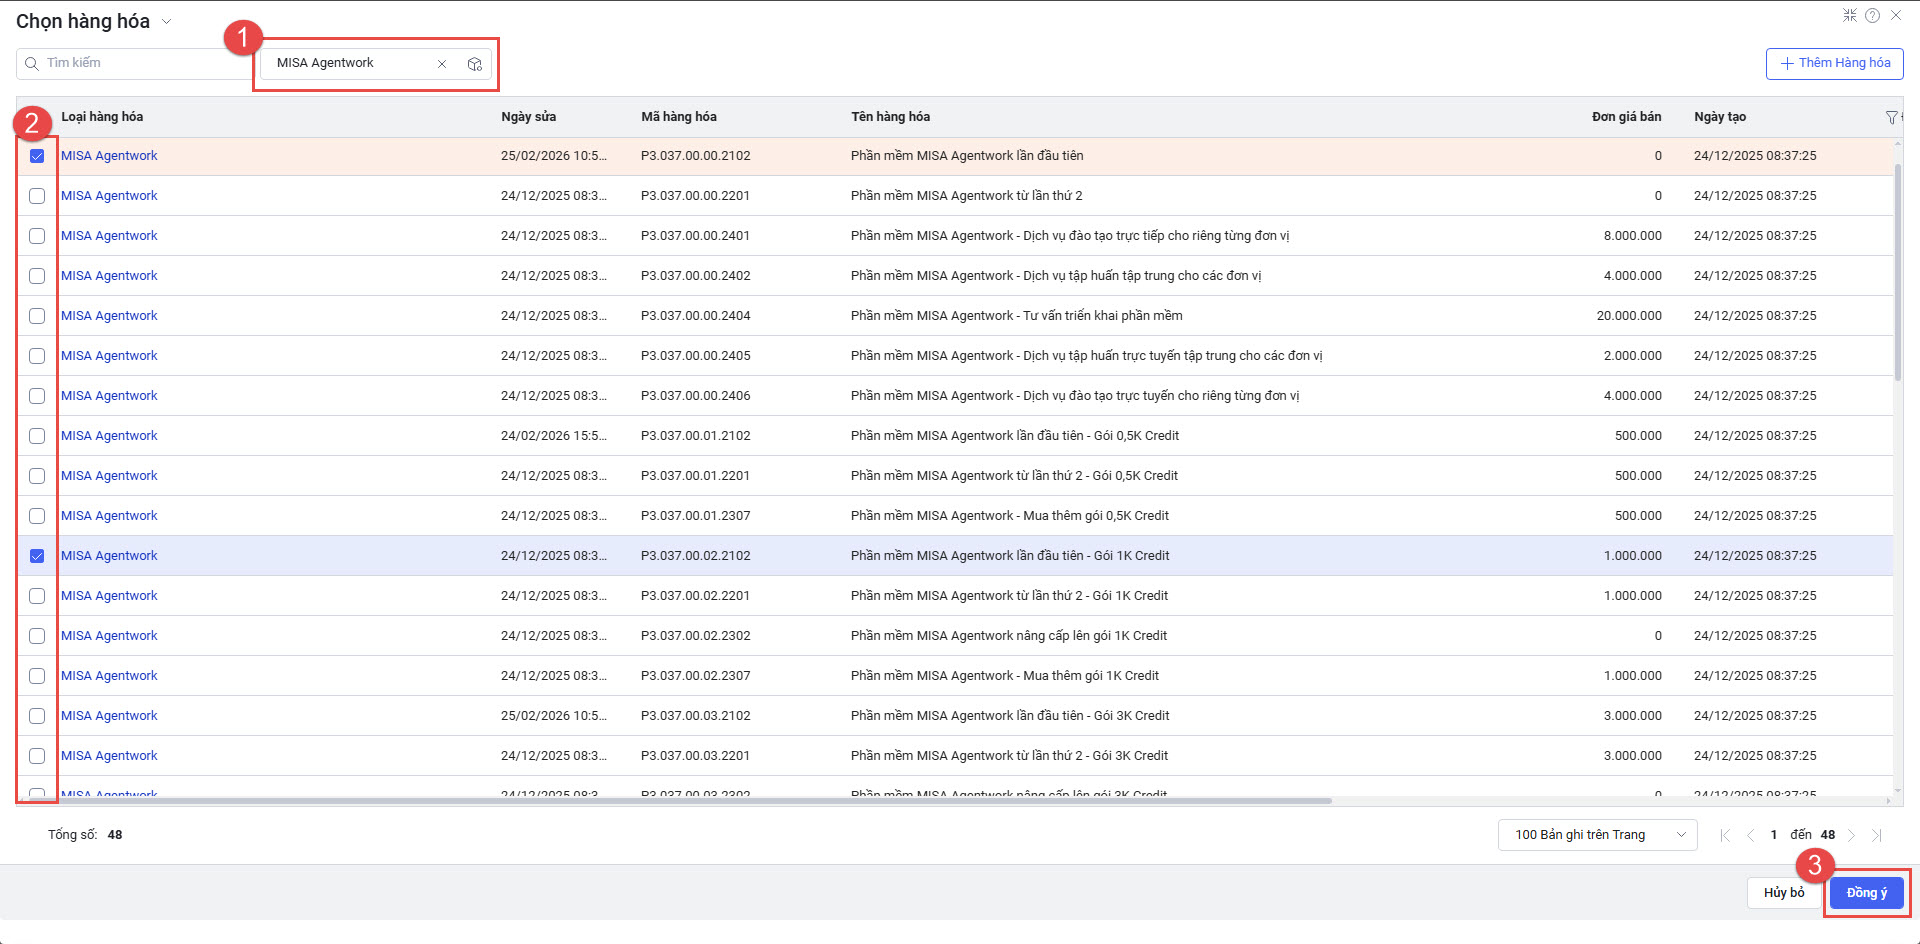The height and width of the screenshot is (944, 1920).
Task: Jump to the last page arrow
Action: click(x=1877, y=836)
